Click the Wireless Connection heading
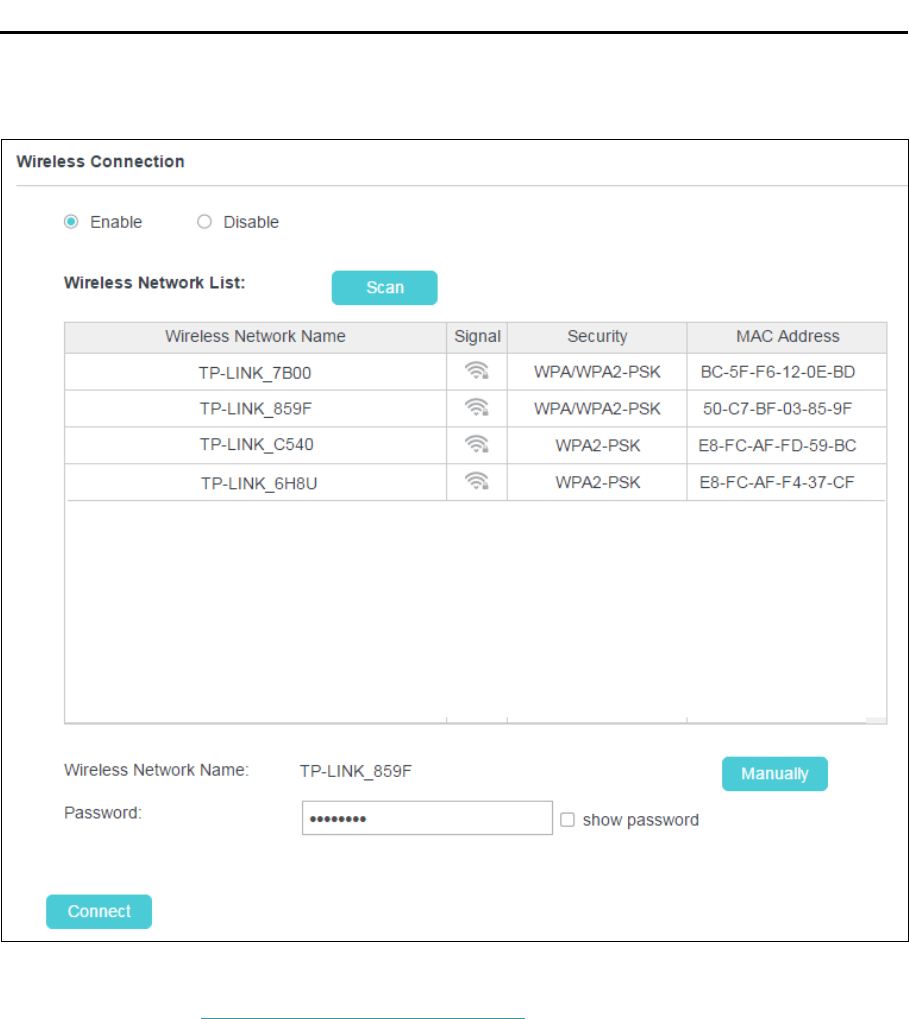This screenshot has width=909, height=1019. click(100, 161)
